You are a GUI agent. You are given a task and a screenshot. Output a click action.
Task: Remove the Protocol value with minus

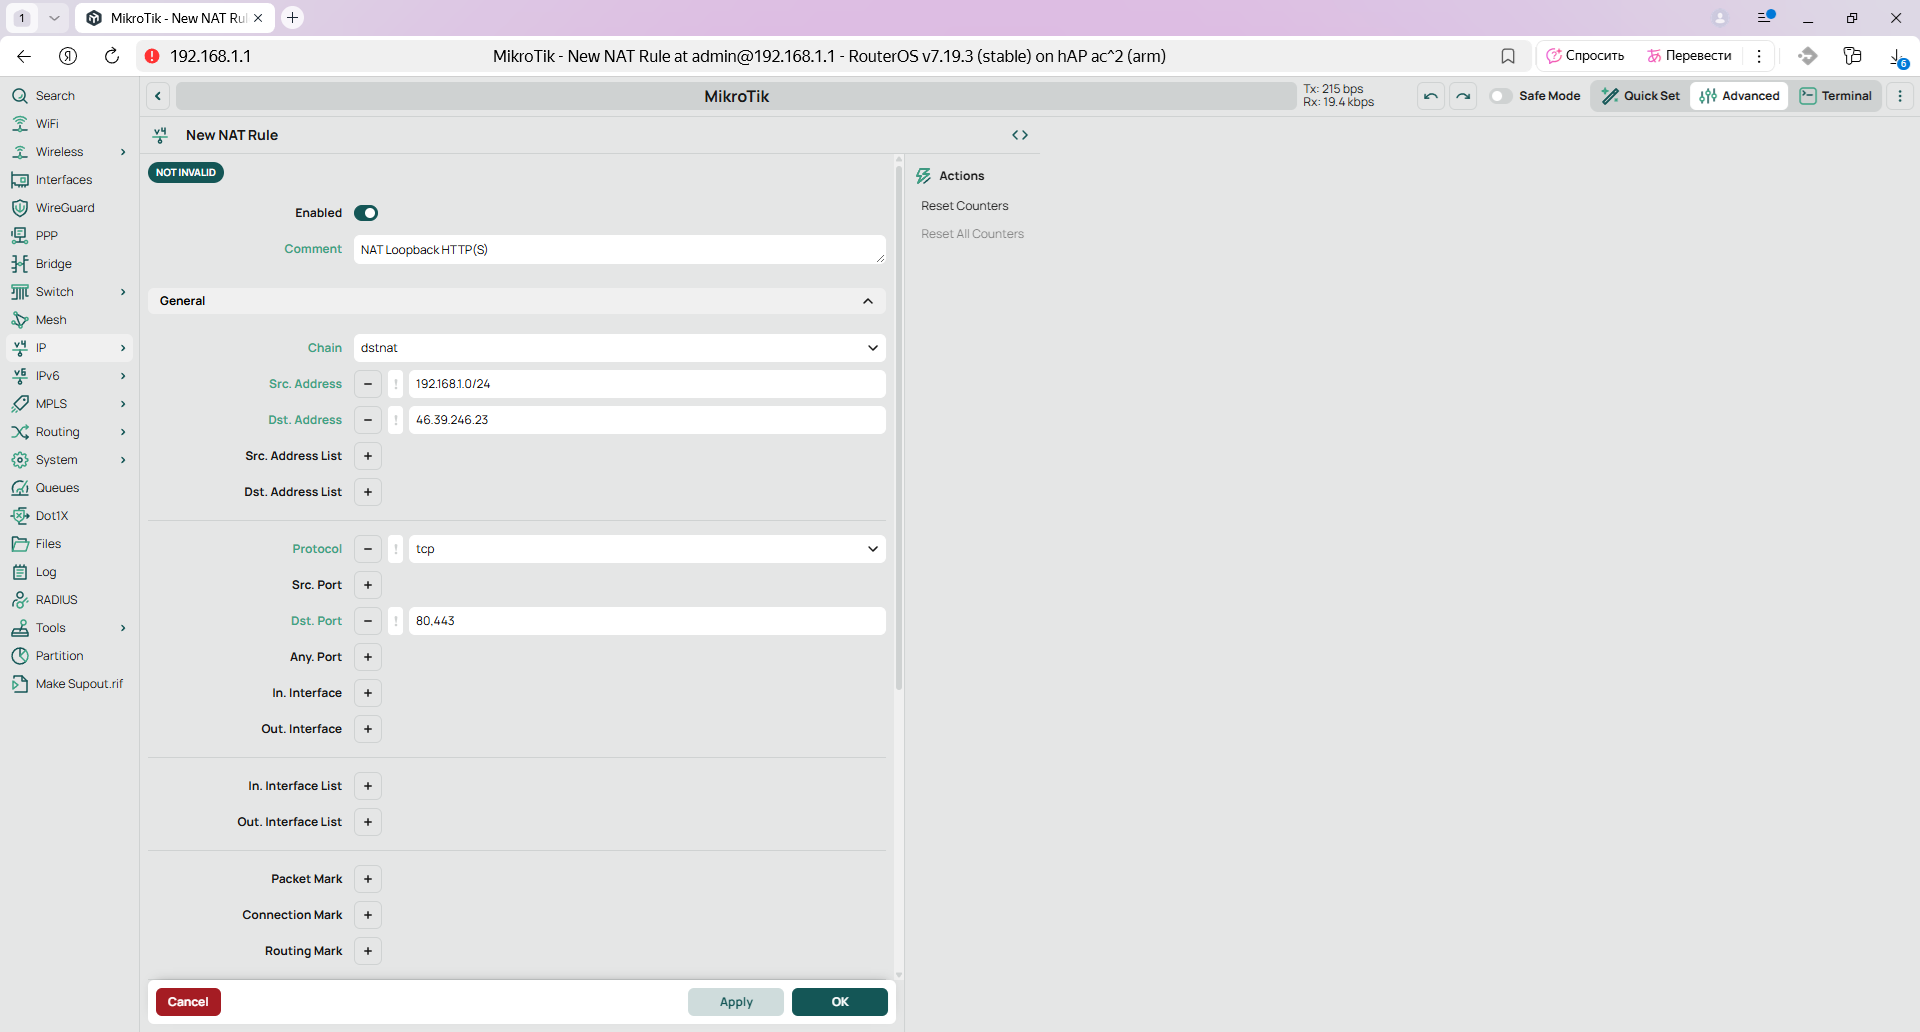click(368, 549)
